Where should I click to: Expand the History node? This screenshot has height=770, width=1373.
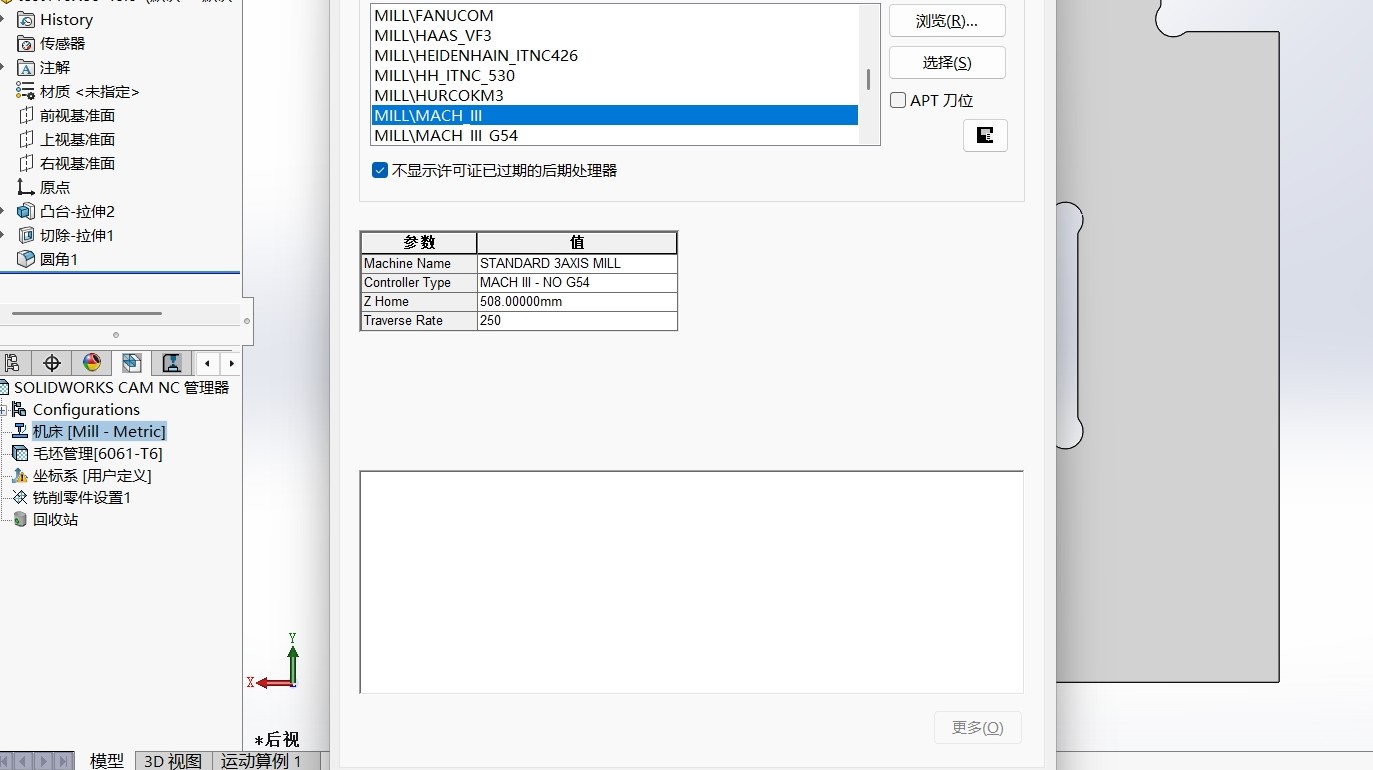point(4,19)
